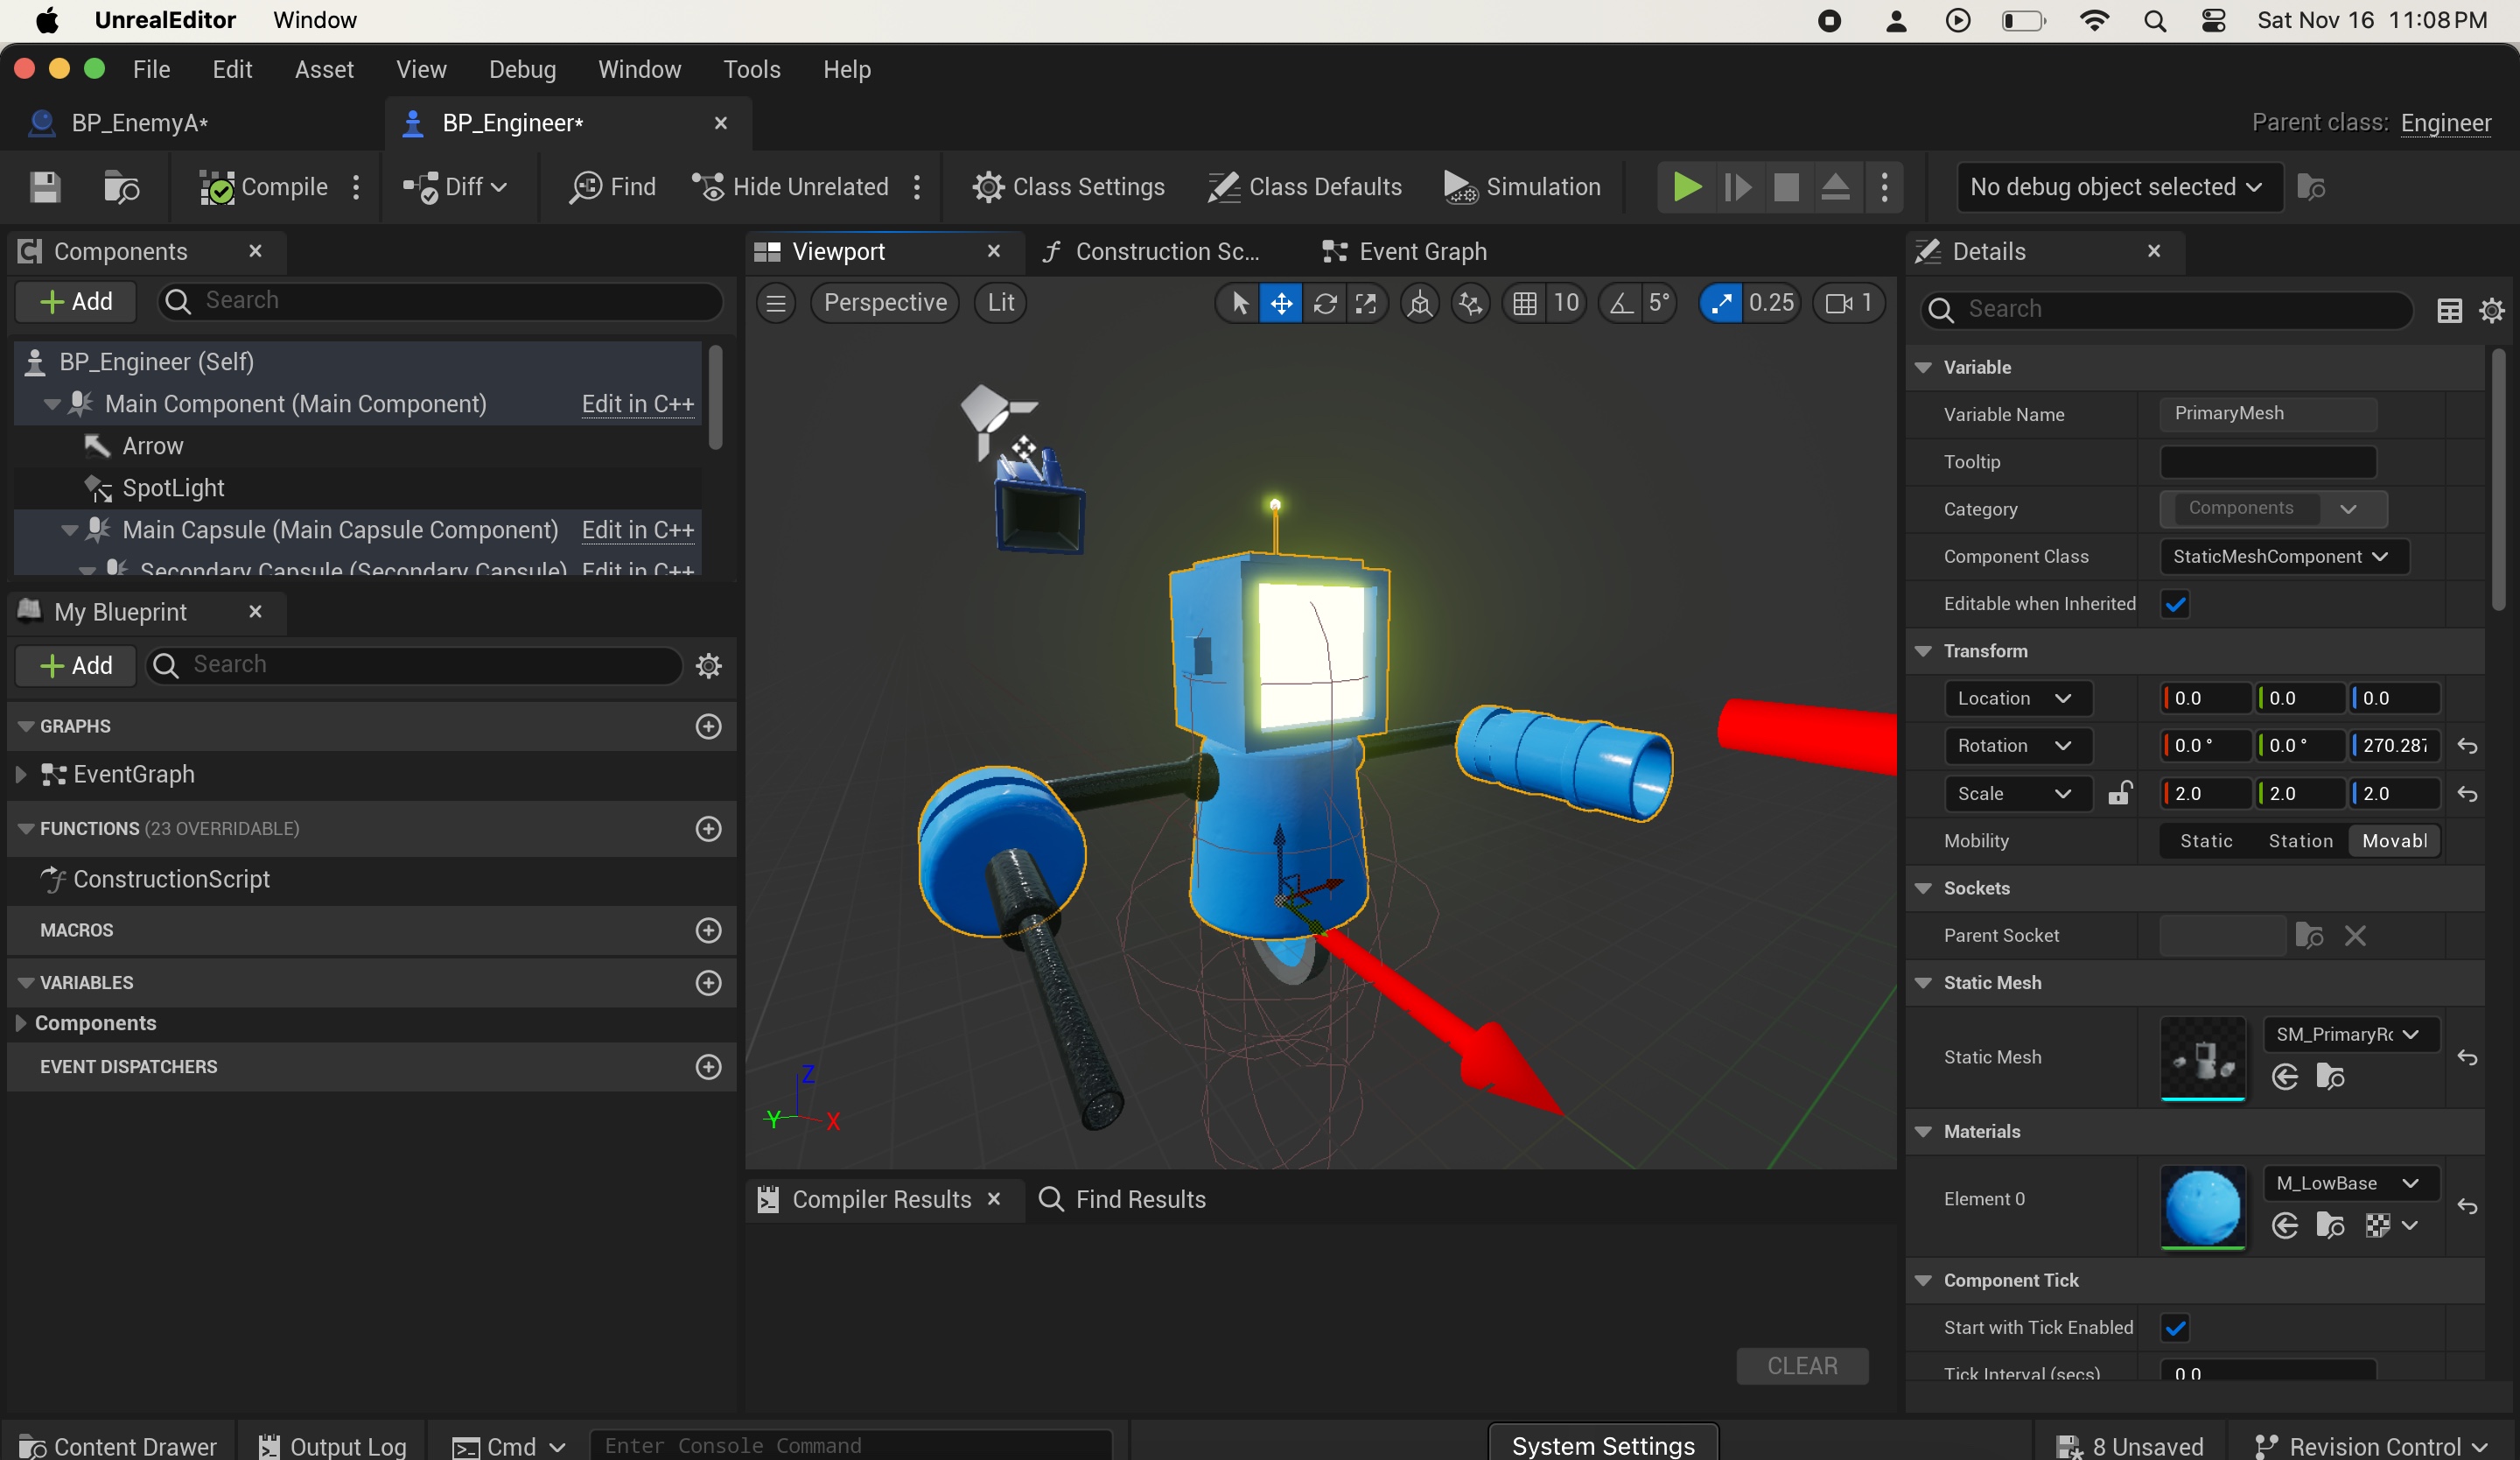Open the Details panel settings gear
This screenshot has width=2520, height=1460.
click(2491, 310)
